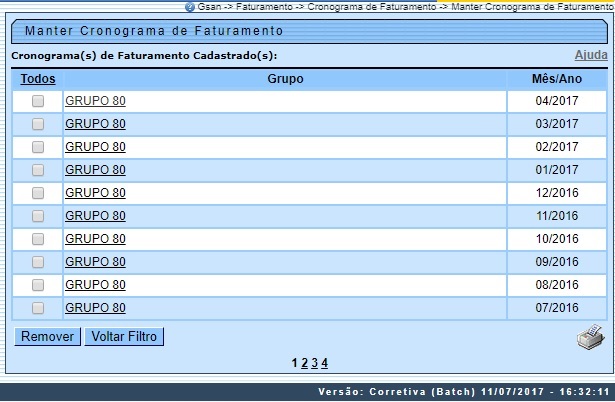Click the Mês/Ano column header
Viewport: 615px width, 402px height.
click(x=557, y=79)
